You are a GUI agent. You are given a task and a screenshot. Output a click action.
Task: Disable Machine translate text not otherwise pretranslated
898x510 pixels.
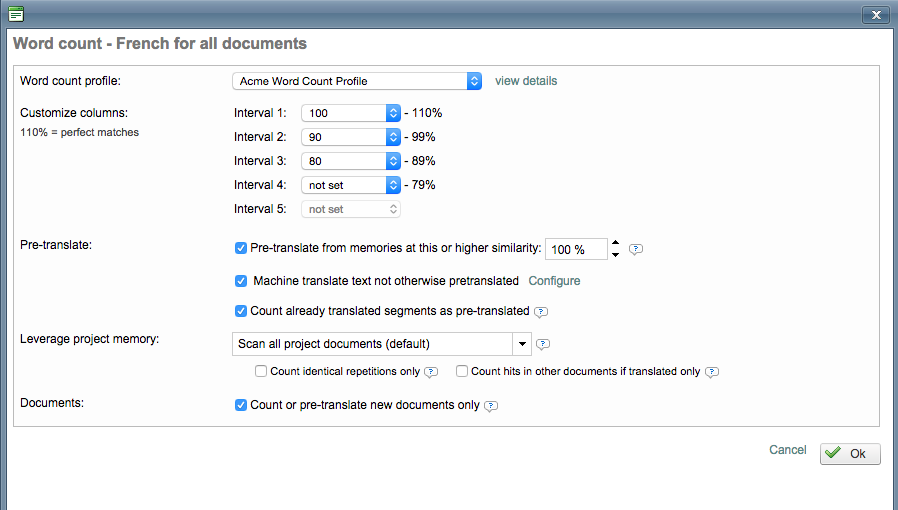tap(241, 281)
